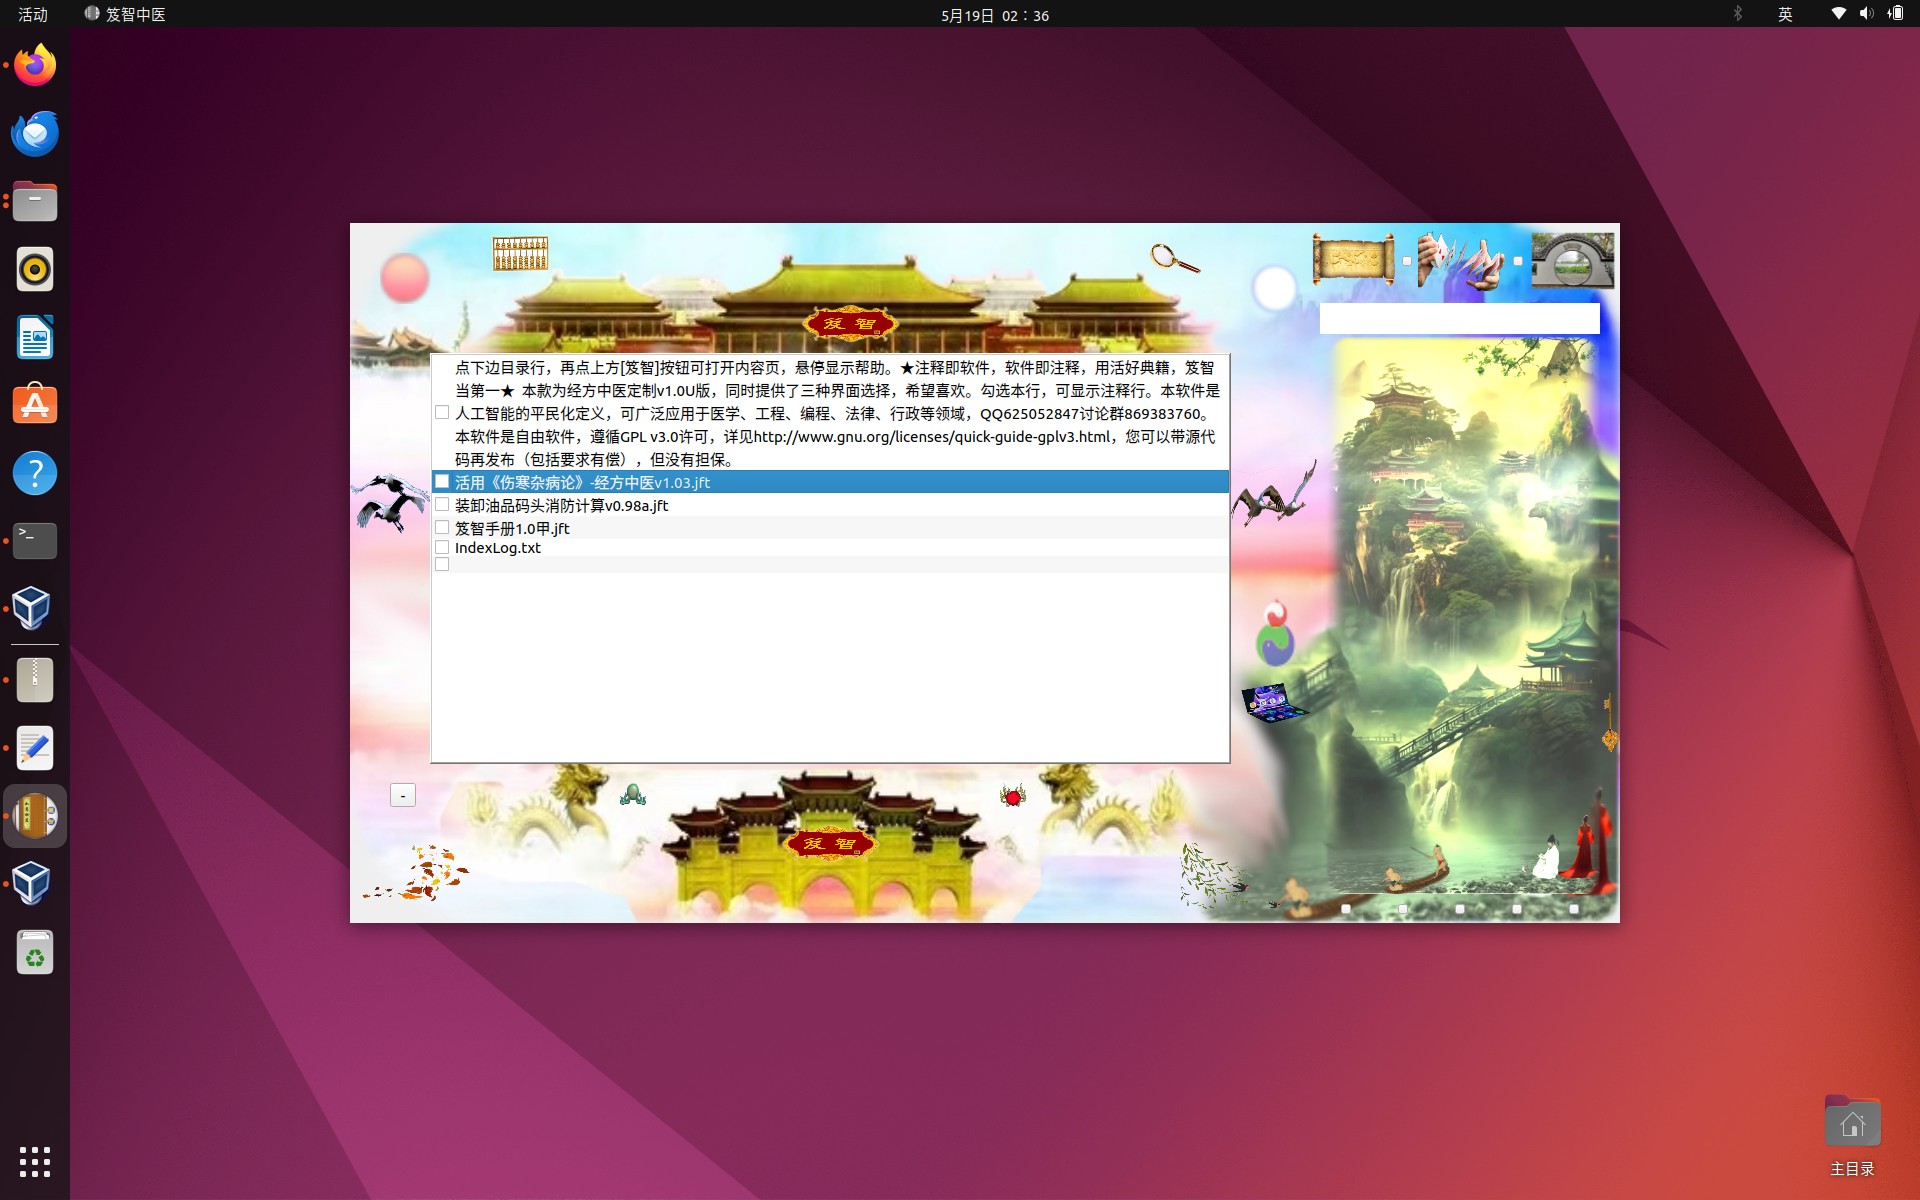The width and height of the screenshot is (1920, 1200).
Task: Click the taiji ball icon
Action: (1275, 634)
